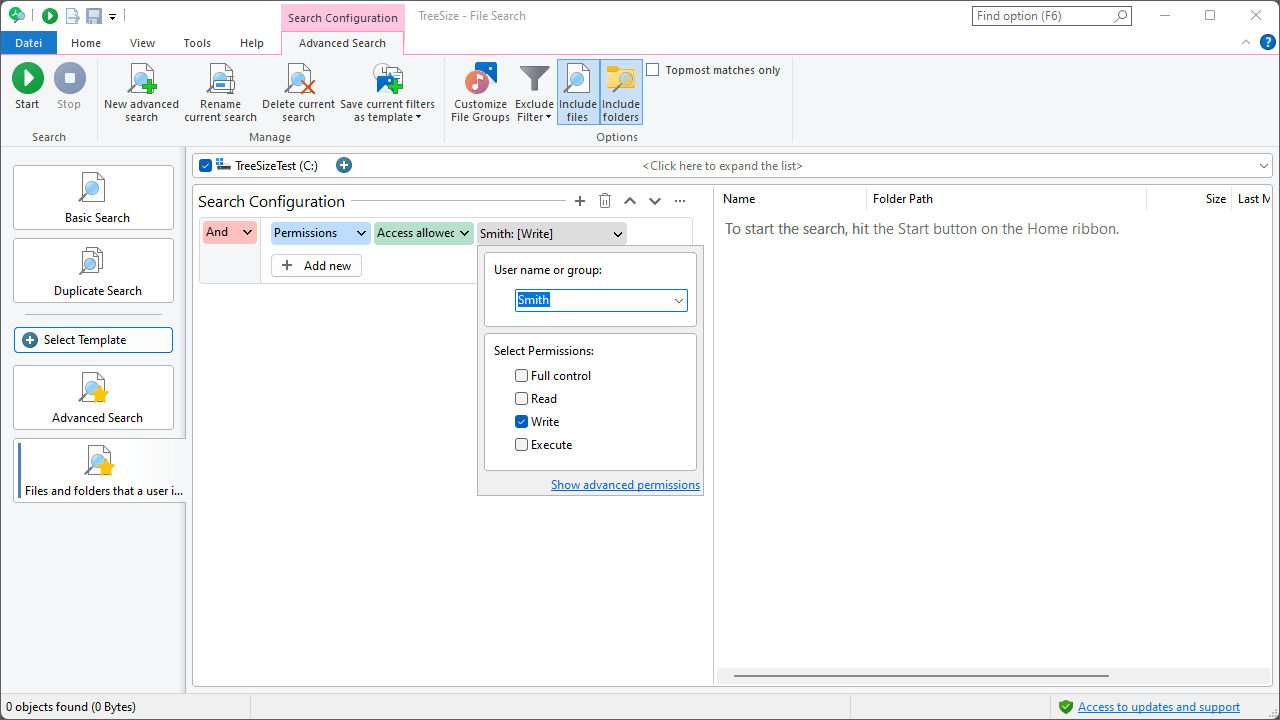Click plus icon next to TreeSizeTest drive
This screenshot has height=720, width=1280.
pos(344,166)
